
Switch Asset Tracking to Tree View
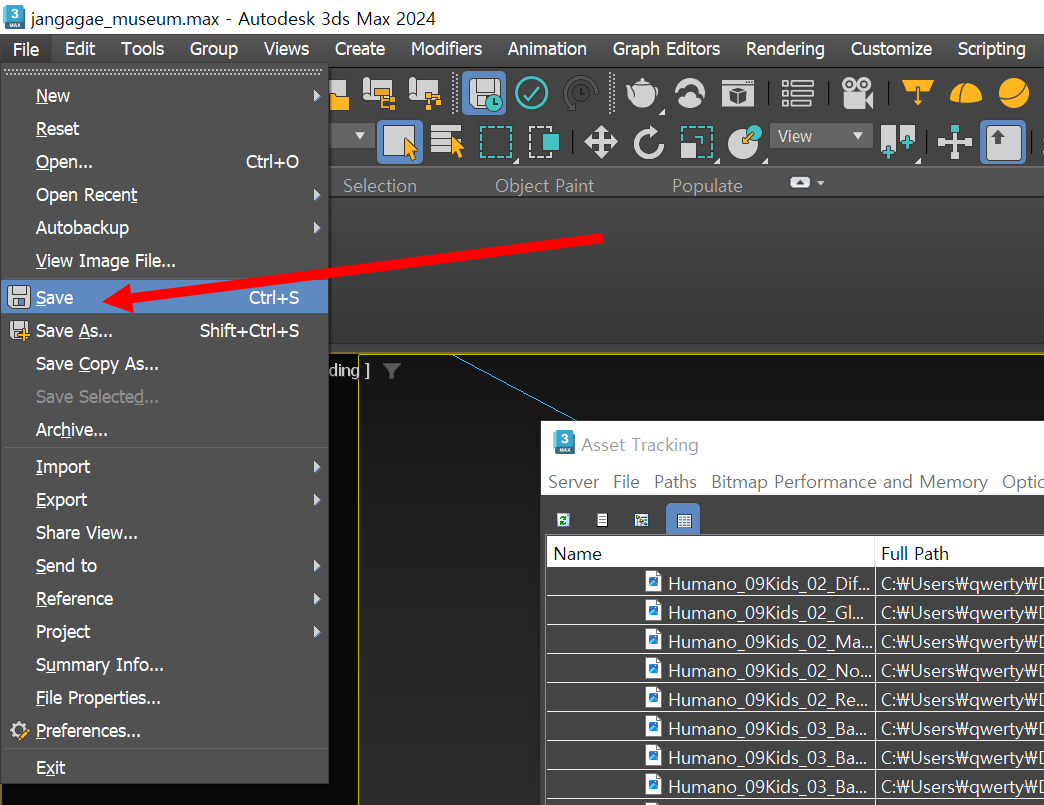coord(641,520)
